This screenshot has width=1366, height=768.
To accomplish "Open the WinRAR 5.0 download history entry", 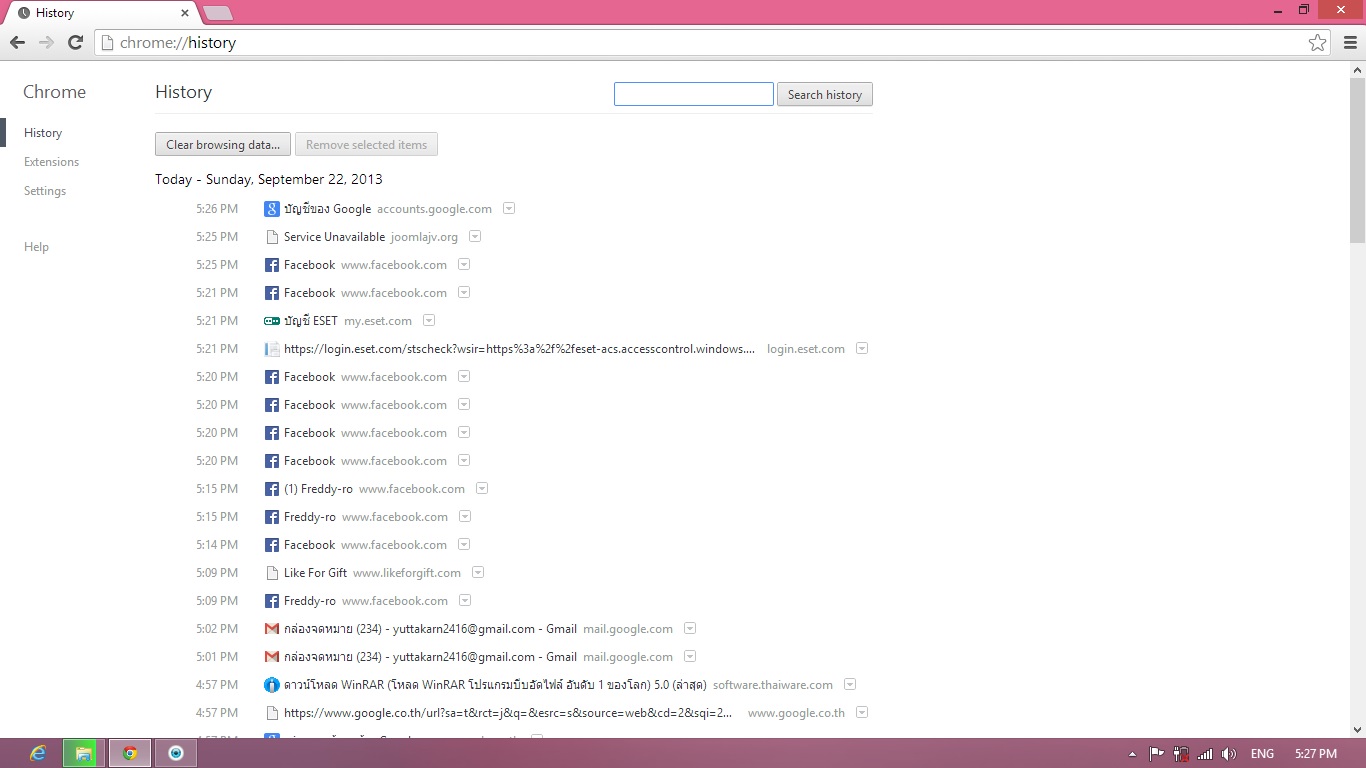I will click(x=495, y=685).
